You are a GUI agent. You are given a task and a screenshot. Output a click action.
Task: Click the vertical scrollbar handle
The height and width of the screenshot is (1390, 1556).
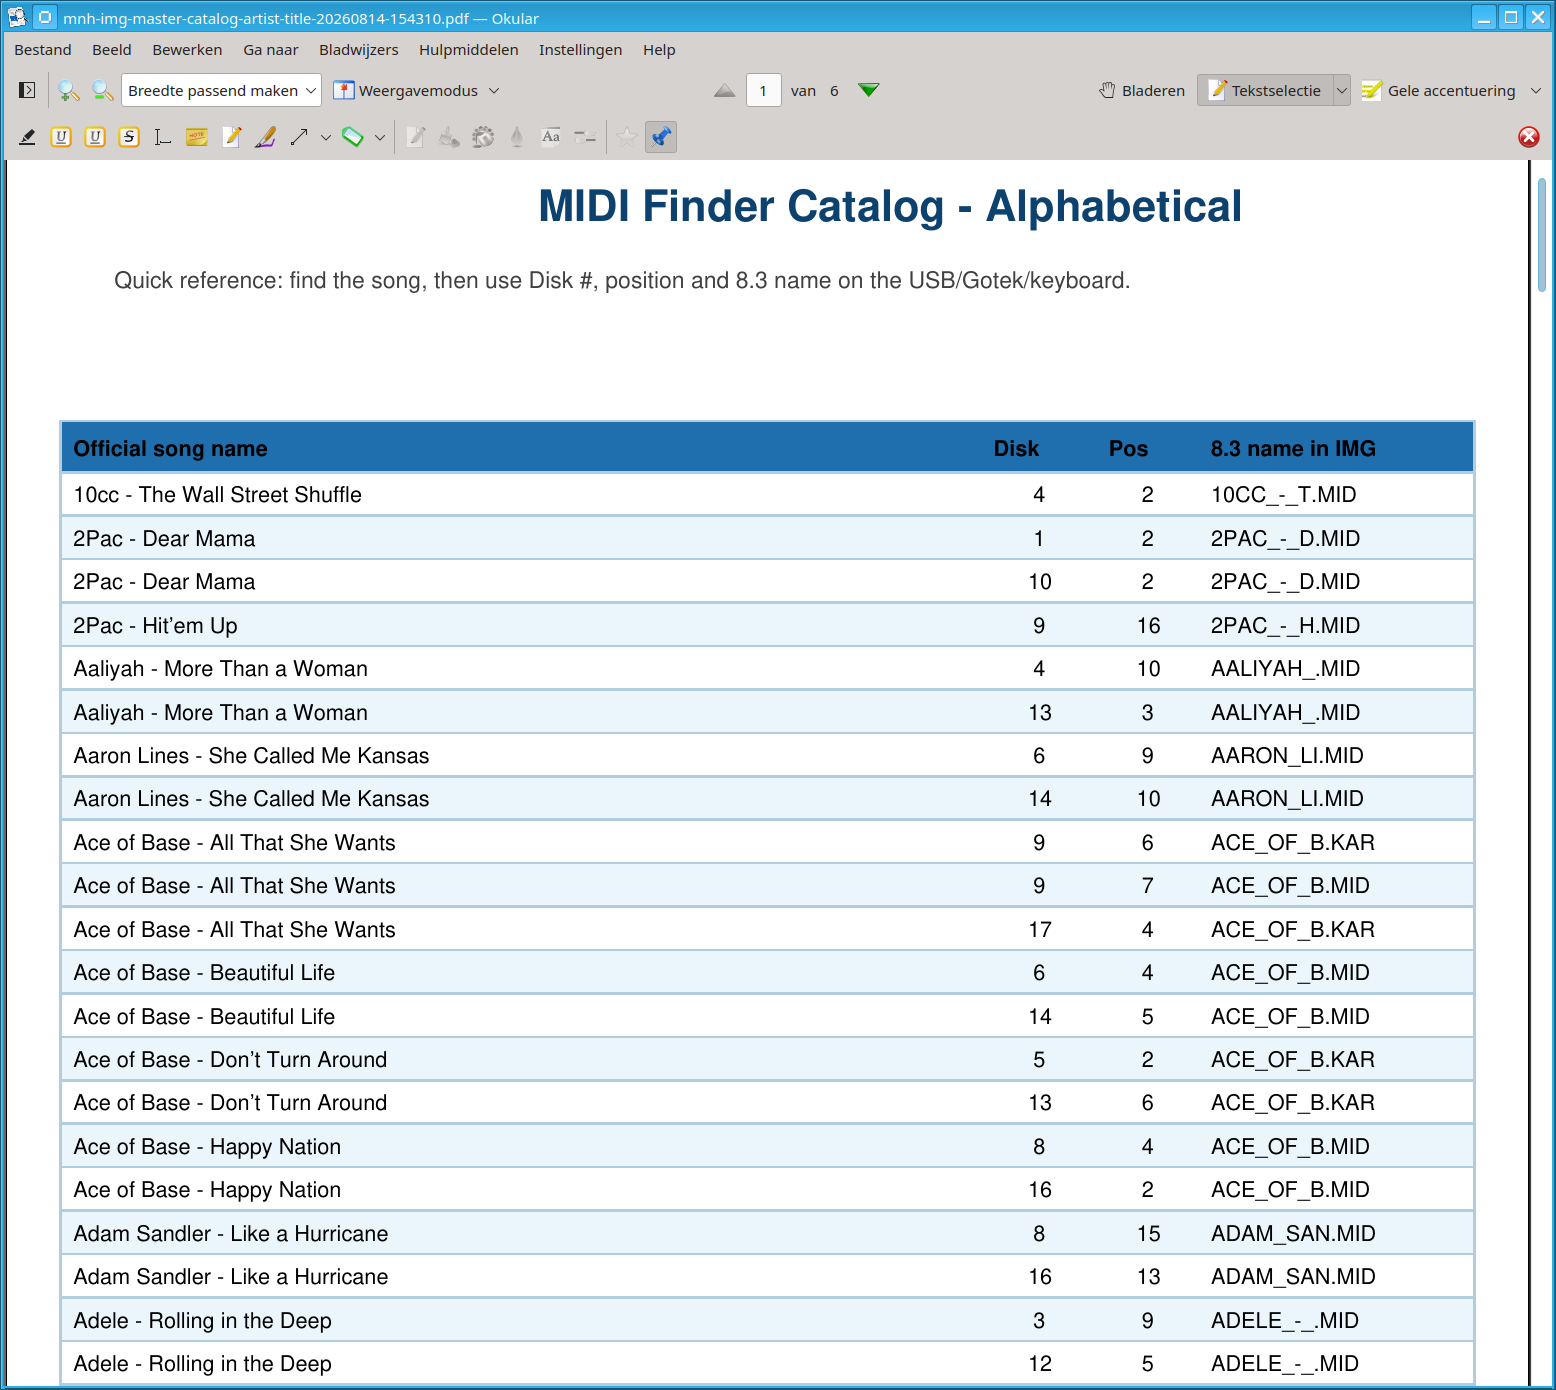click(1542, 234)
